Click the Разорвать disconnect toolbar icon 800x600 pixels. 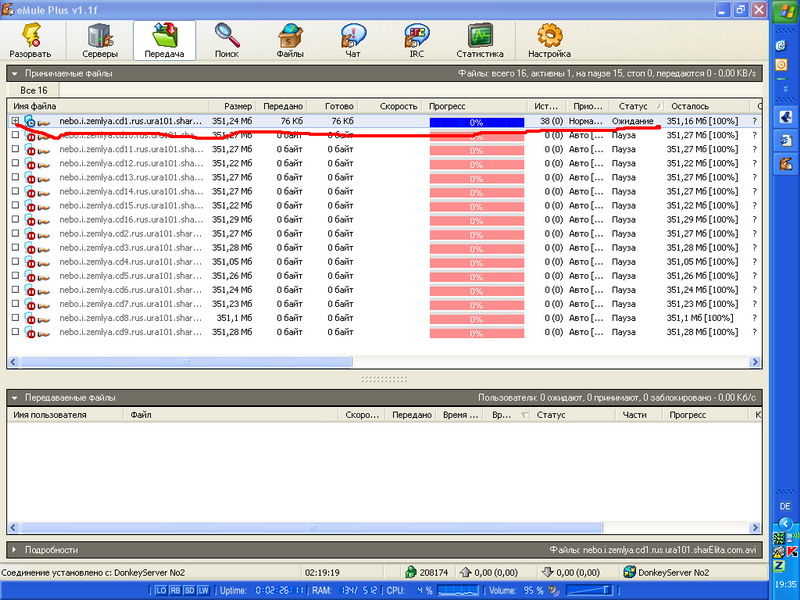(x=30, y=41)
